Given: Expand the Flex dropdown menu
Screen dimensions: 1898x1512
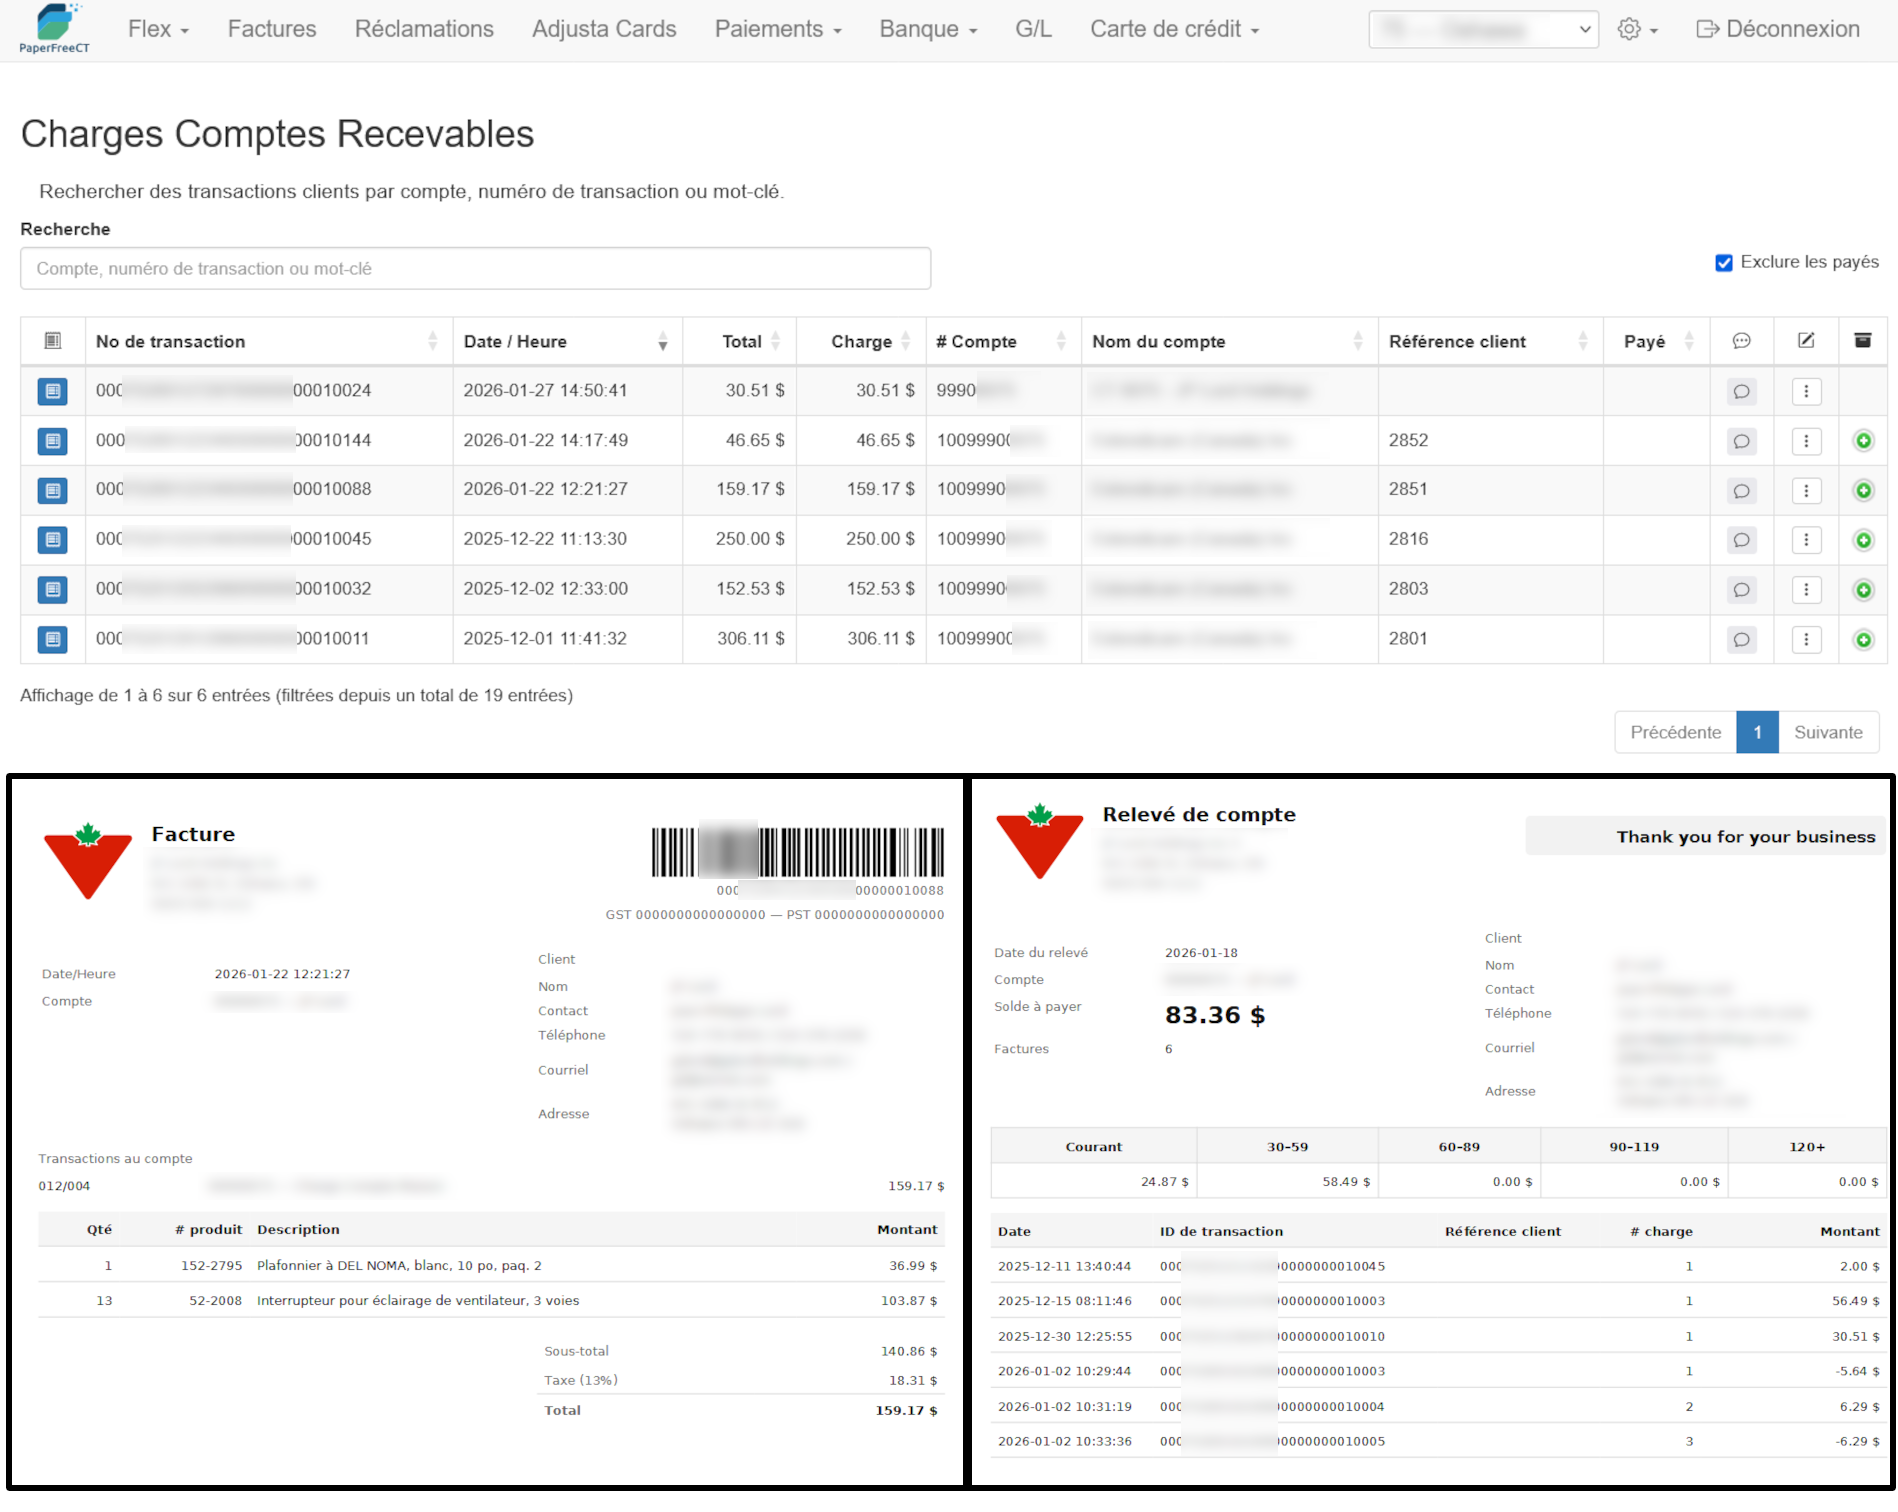Looking at the screenshot, I should (158, 29).
